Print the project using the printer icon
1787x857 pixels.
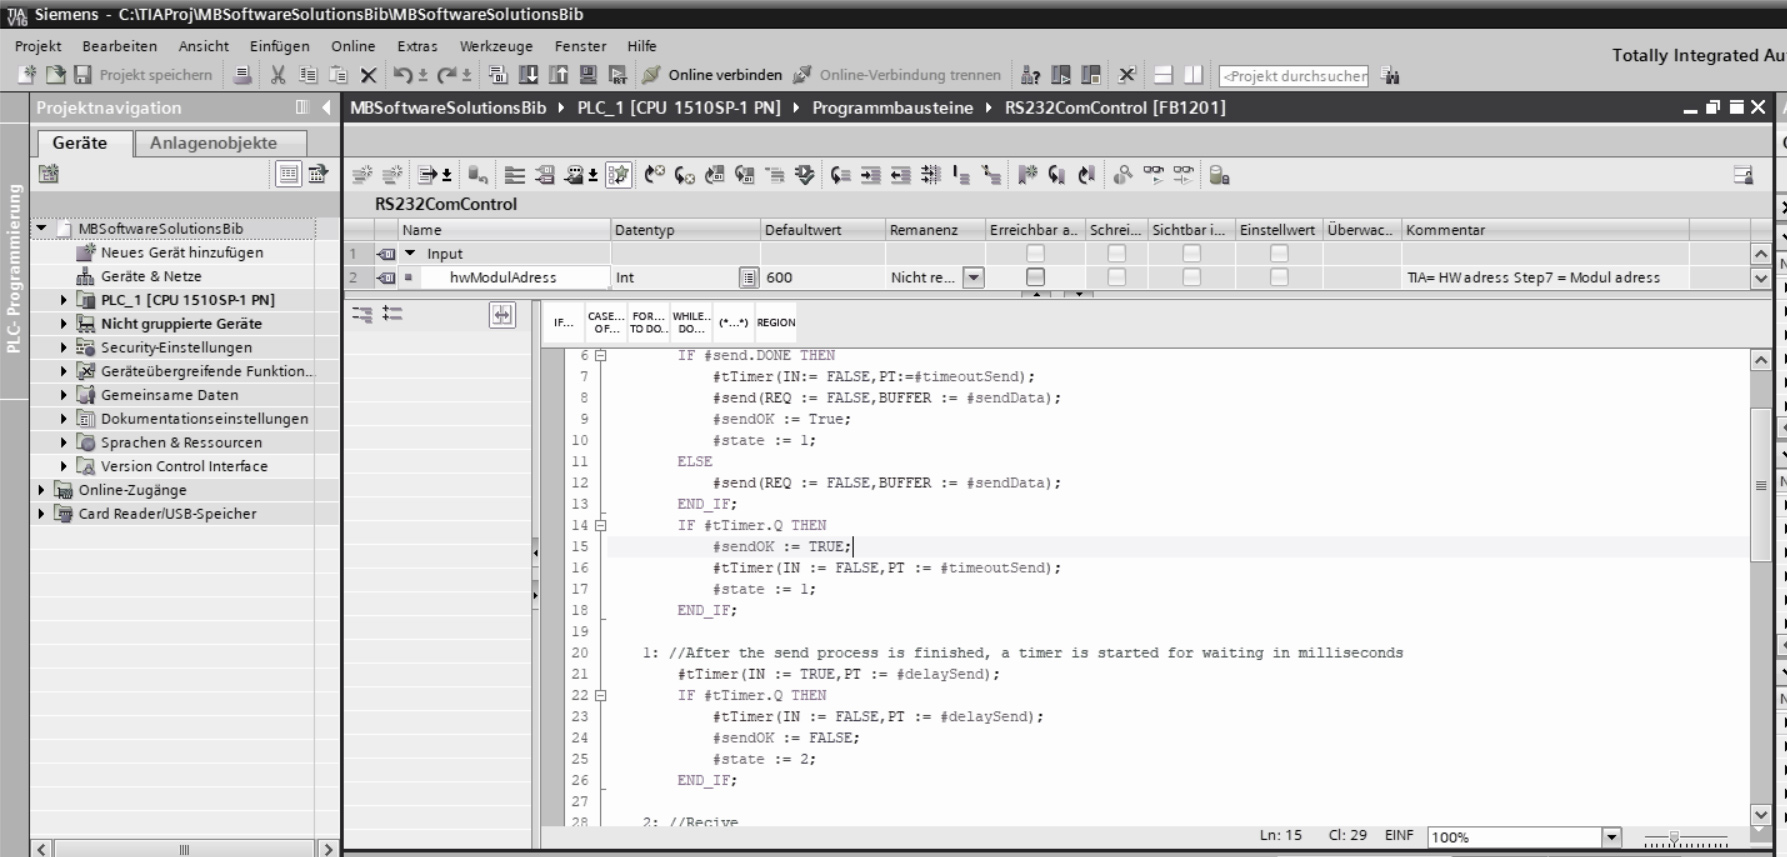[x=242, y=75]
